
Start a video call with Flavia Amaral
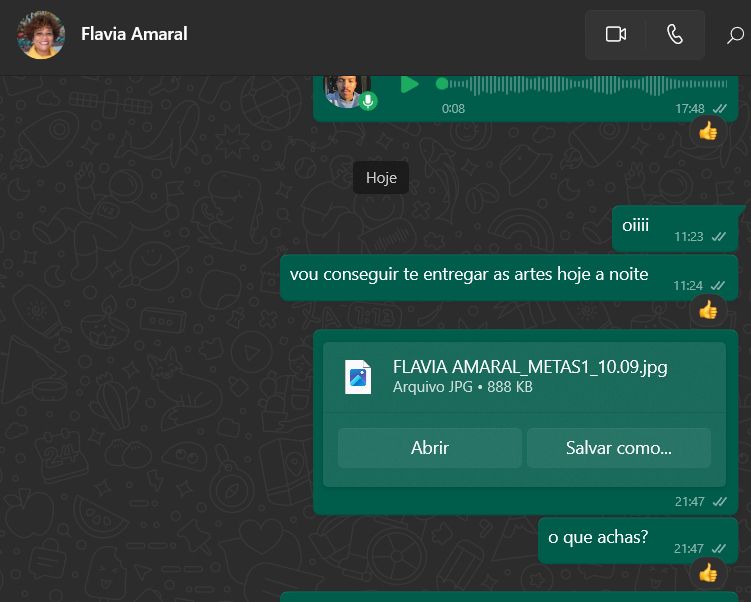click(615, 34)
